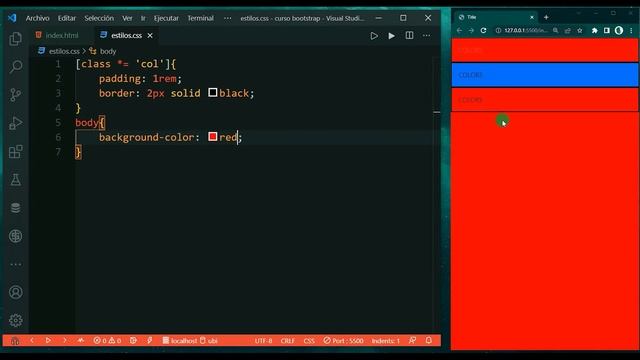Show additional views ellipsis in activity bar
Image resolution: width=640 pixels, height=360 pixels.
16,264
